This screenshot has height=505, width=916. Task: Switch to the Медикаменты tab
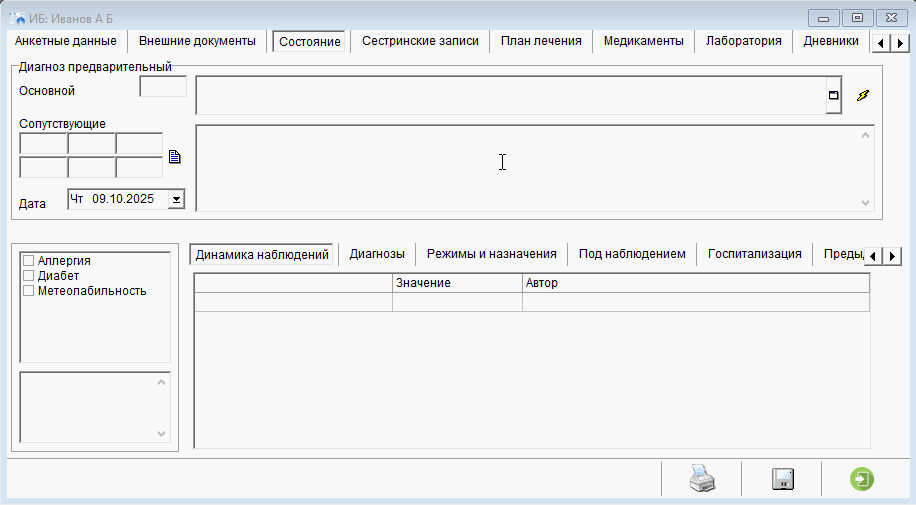click(644, 41)
